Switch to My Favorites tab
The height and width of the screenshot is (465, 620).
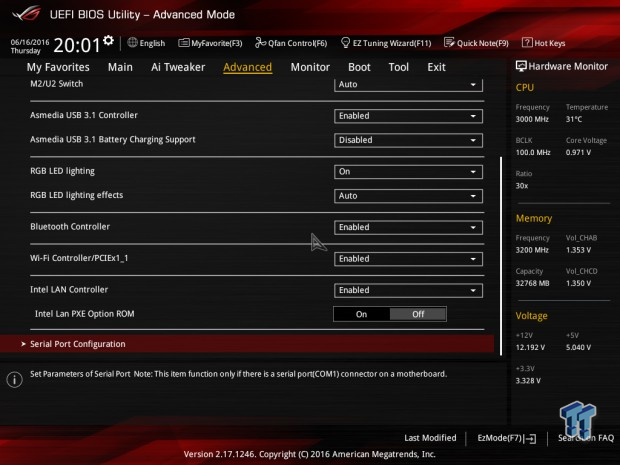point(58,67)
